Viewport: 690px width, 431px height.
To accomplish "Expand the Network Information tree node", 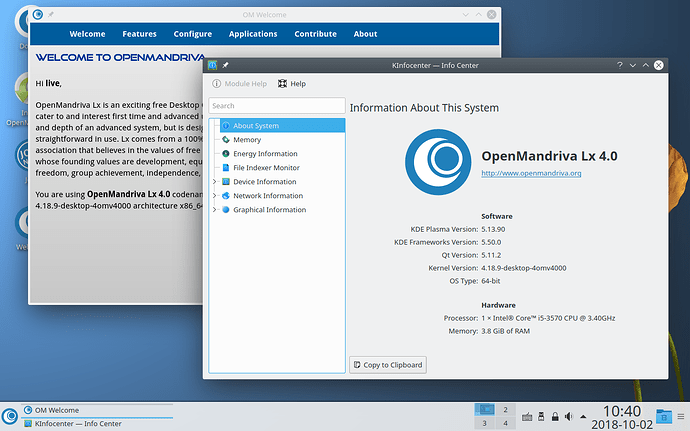I will coord(214,196).
